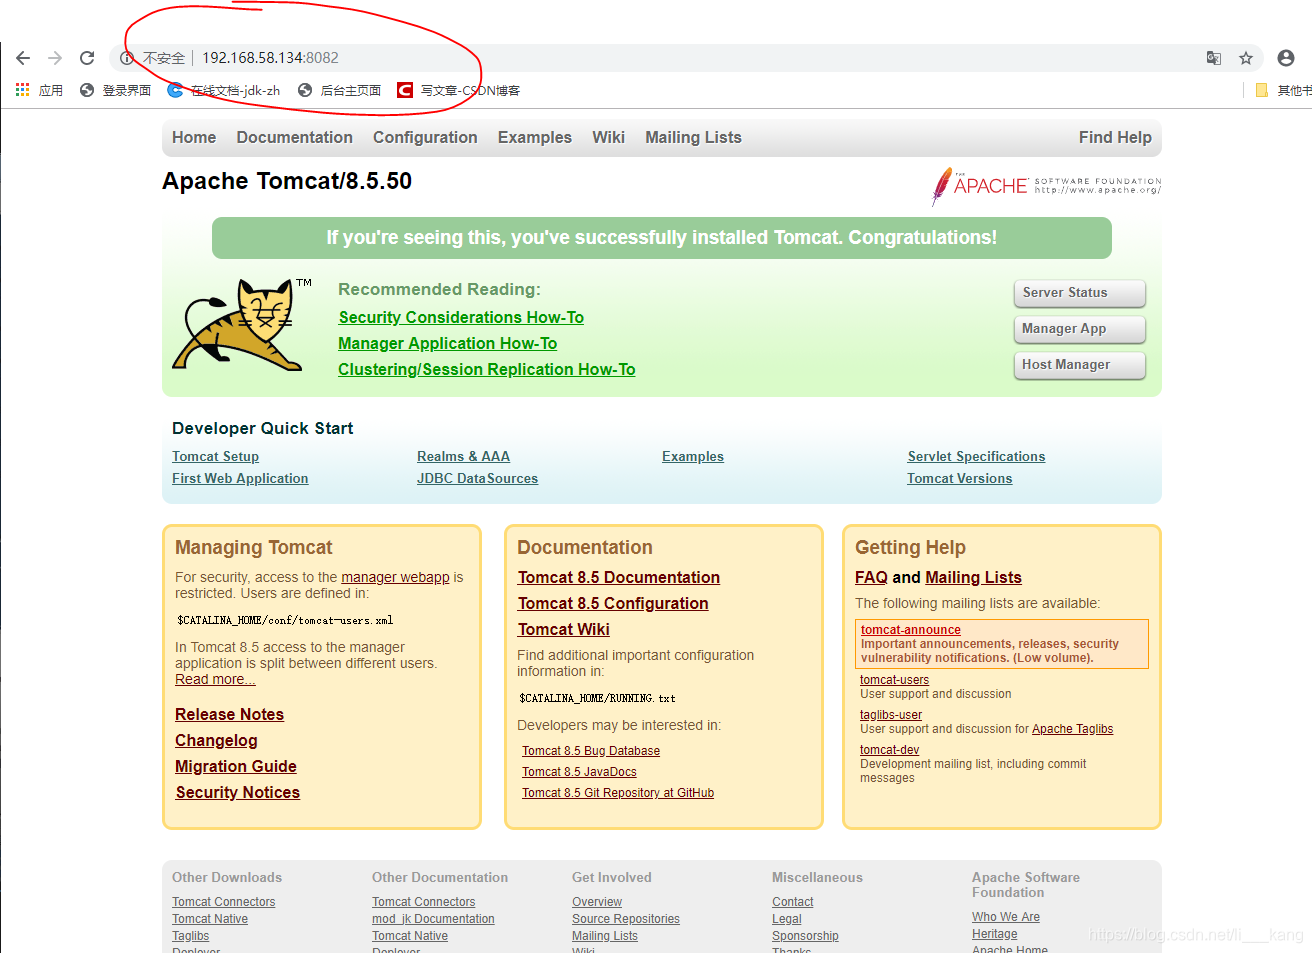Open the taglibs-user mailing list
Screen dimensions: 1312x953
[x=891, y=715]
